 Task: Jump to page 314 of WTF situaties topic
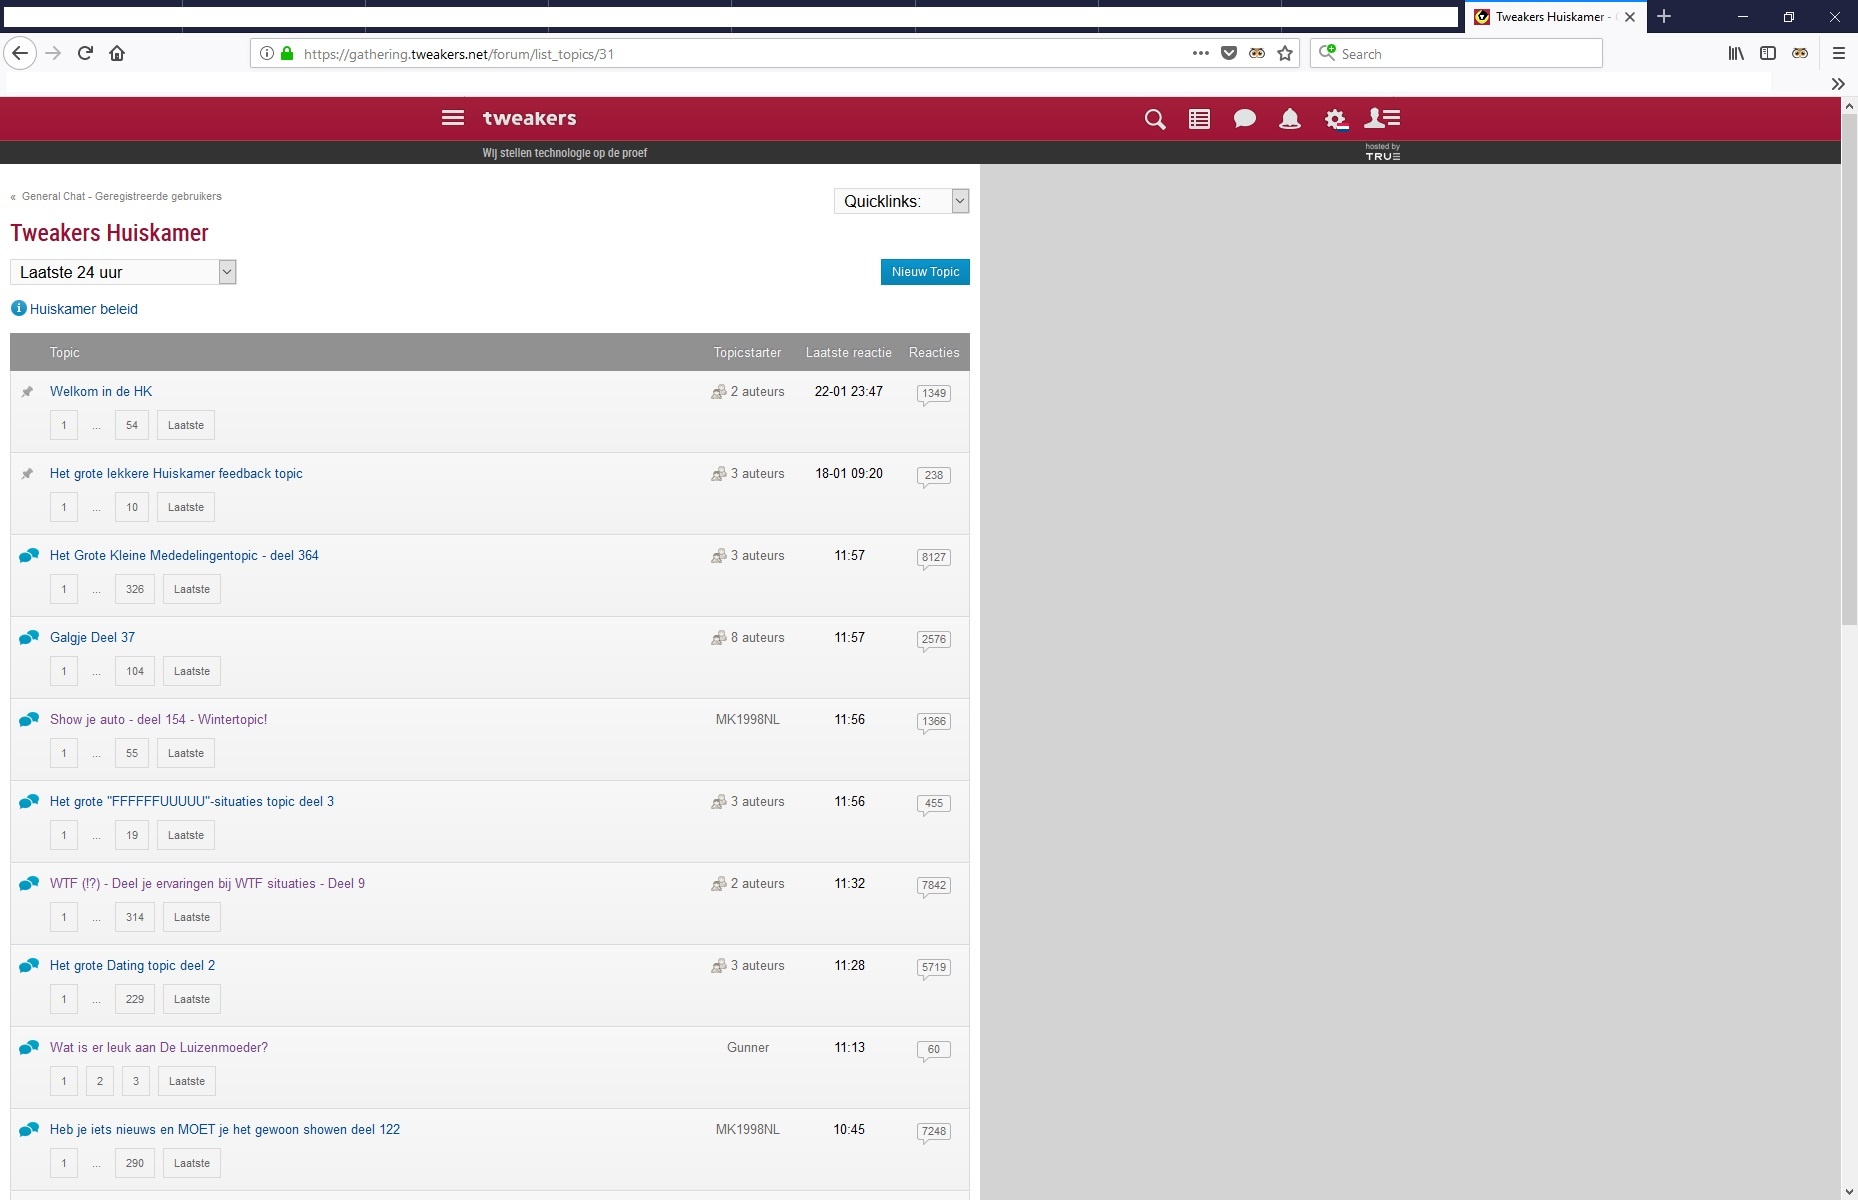[x=135, y=917]
